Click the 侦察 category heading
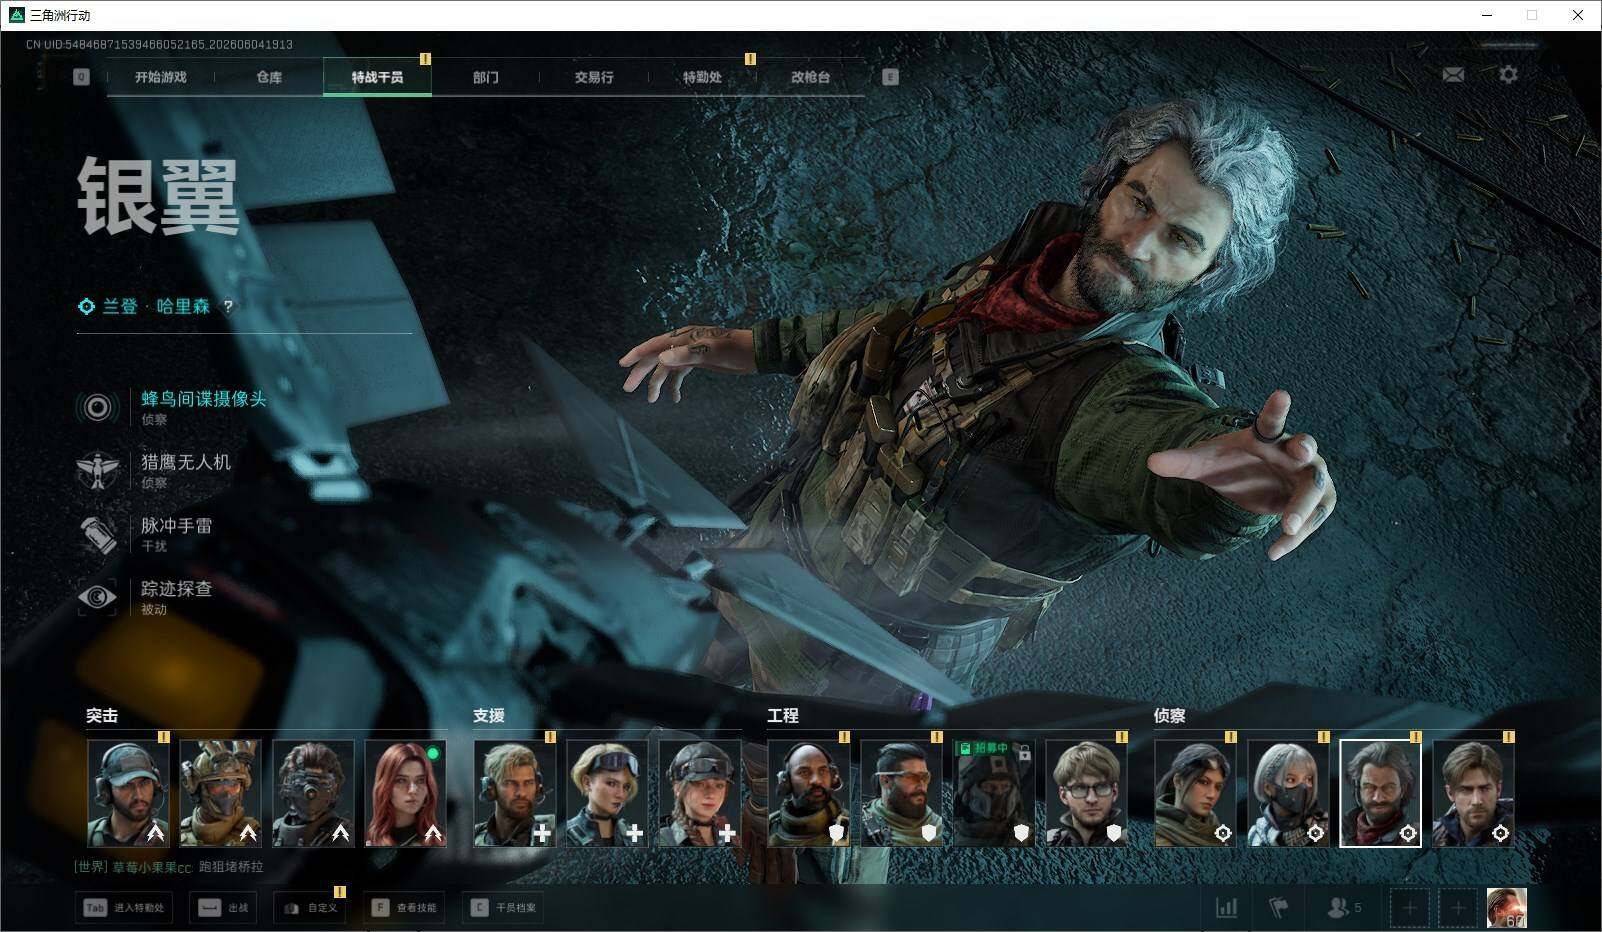The width and height of the screenshot is (1602, 932). click(x=1170, y=716)
